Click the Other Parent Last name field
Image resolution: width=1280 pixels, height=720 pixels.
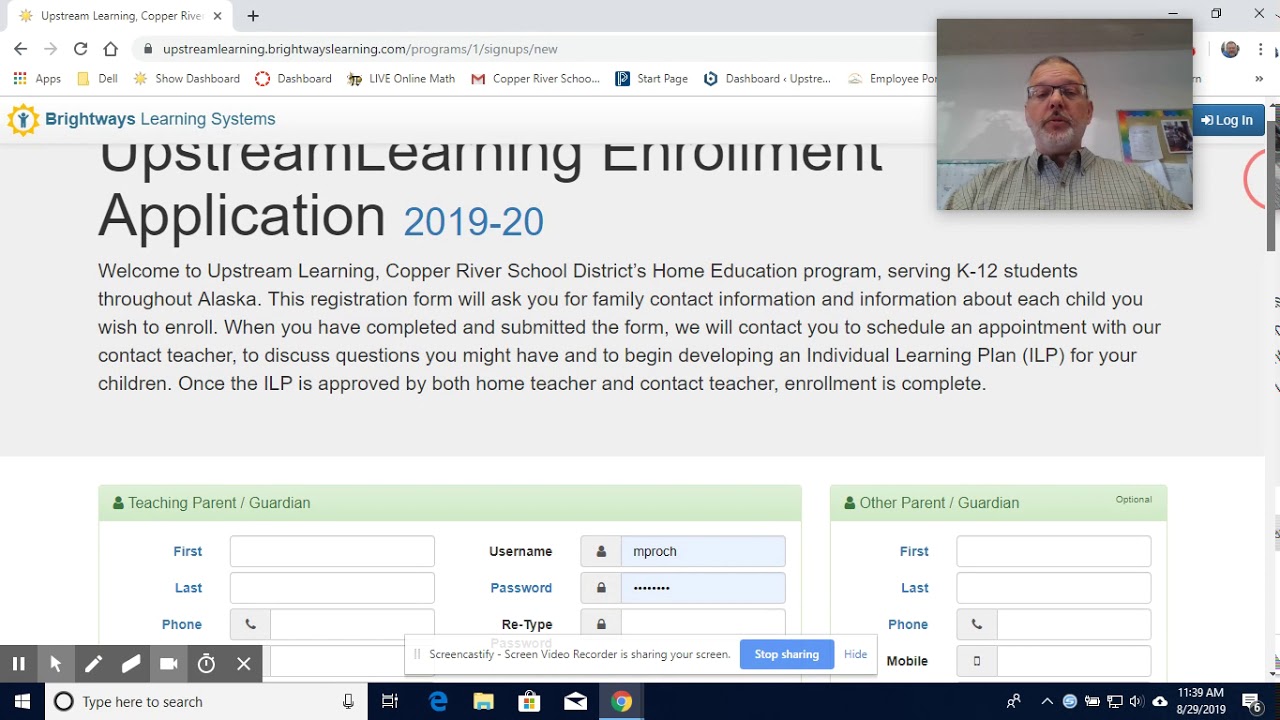[1054, 588]
